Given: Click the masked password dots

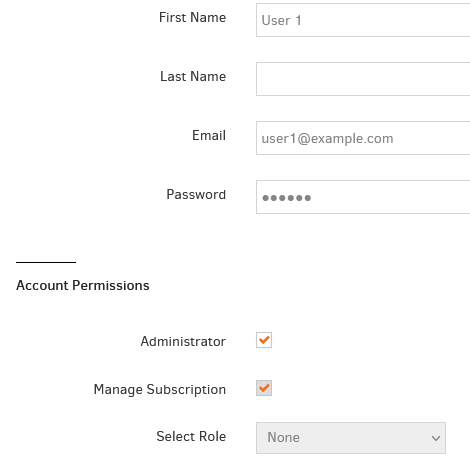Looking at the screenshot, I should tap(287, 198).
